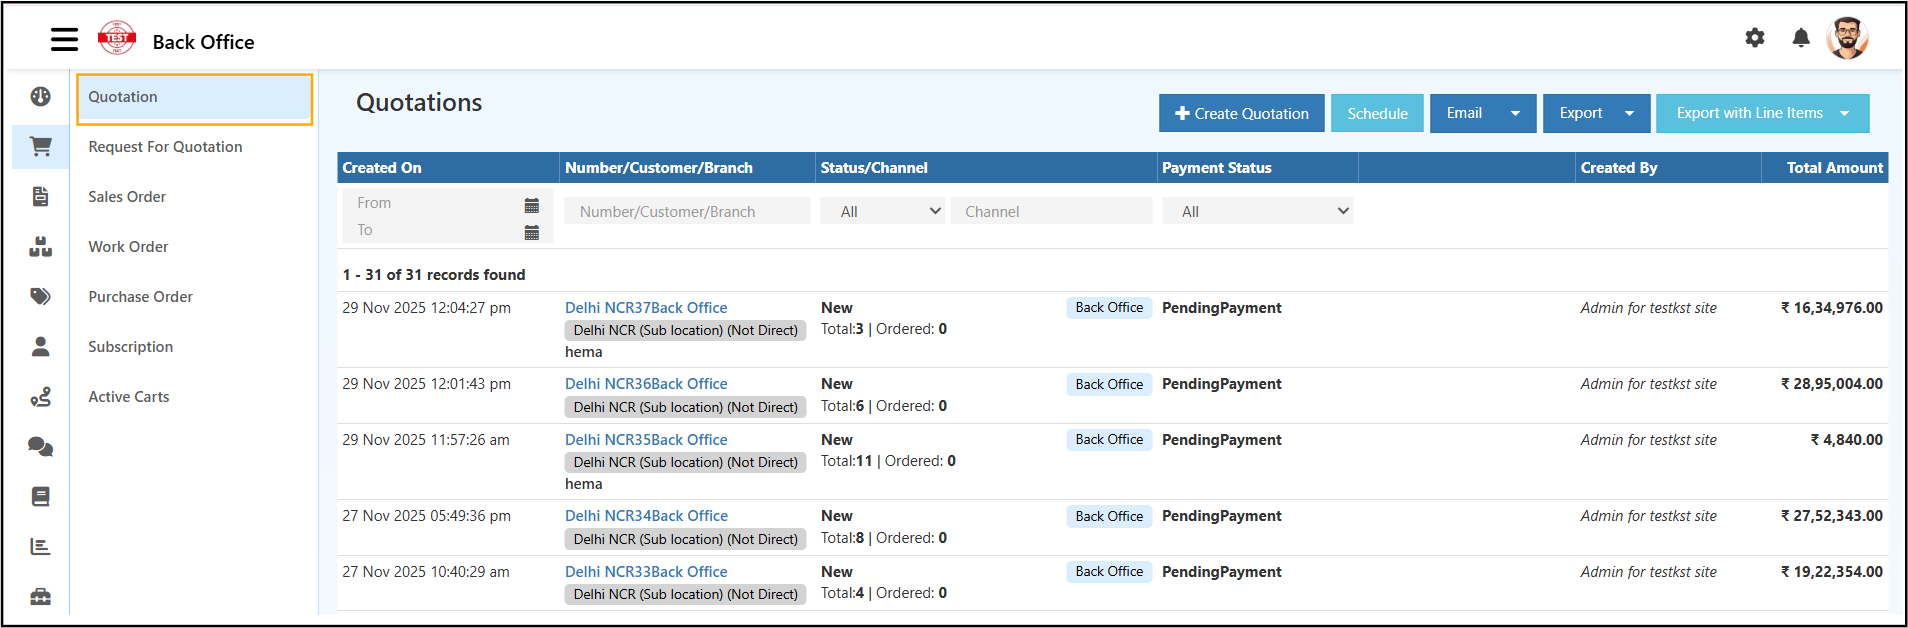Screen dimensions: 1908x628
Task: Open settings via the gear icon
Action: point(1754,38)
